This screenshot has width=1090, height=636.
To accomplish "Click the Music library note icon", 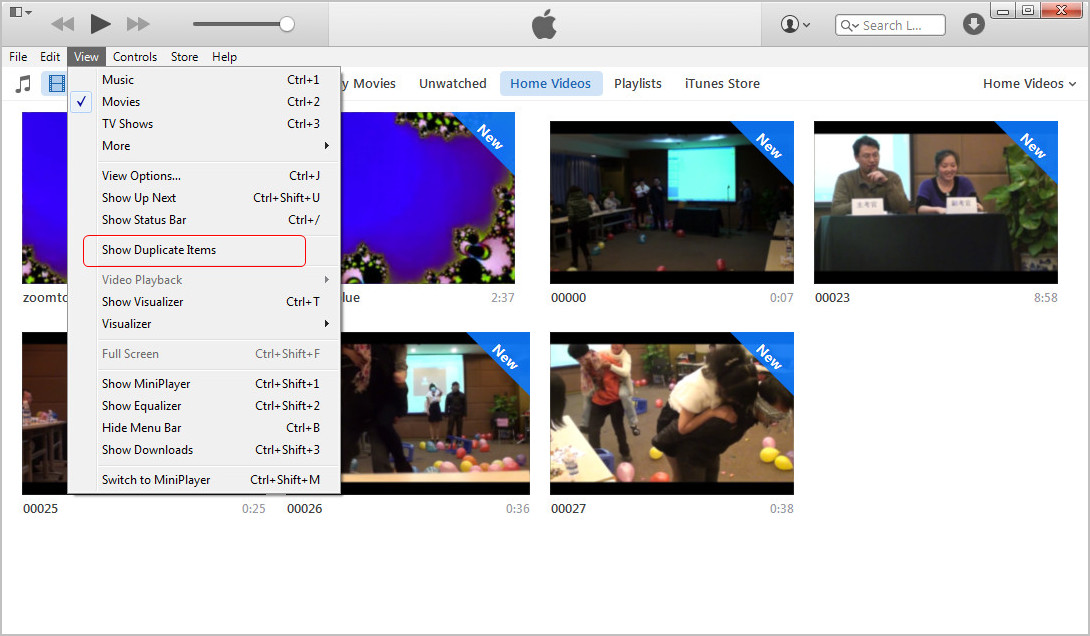I will 24,84.
